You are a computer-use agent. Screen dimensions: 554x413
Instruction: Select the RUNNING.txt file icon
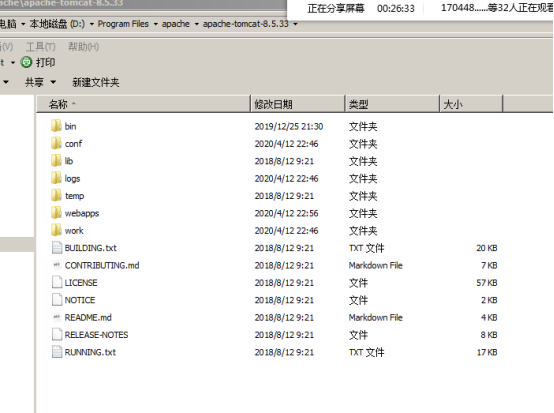(57, 352)
